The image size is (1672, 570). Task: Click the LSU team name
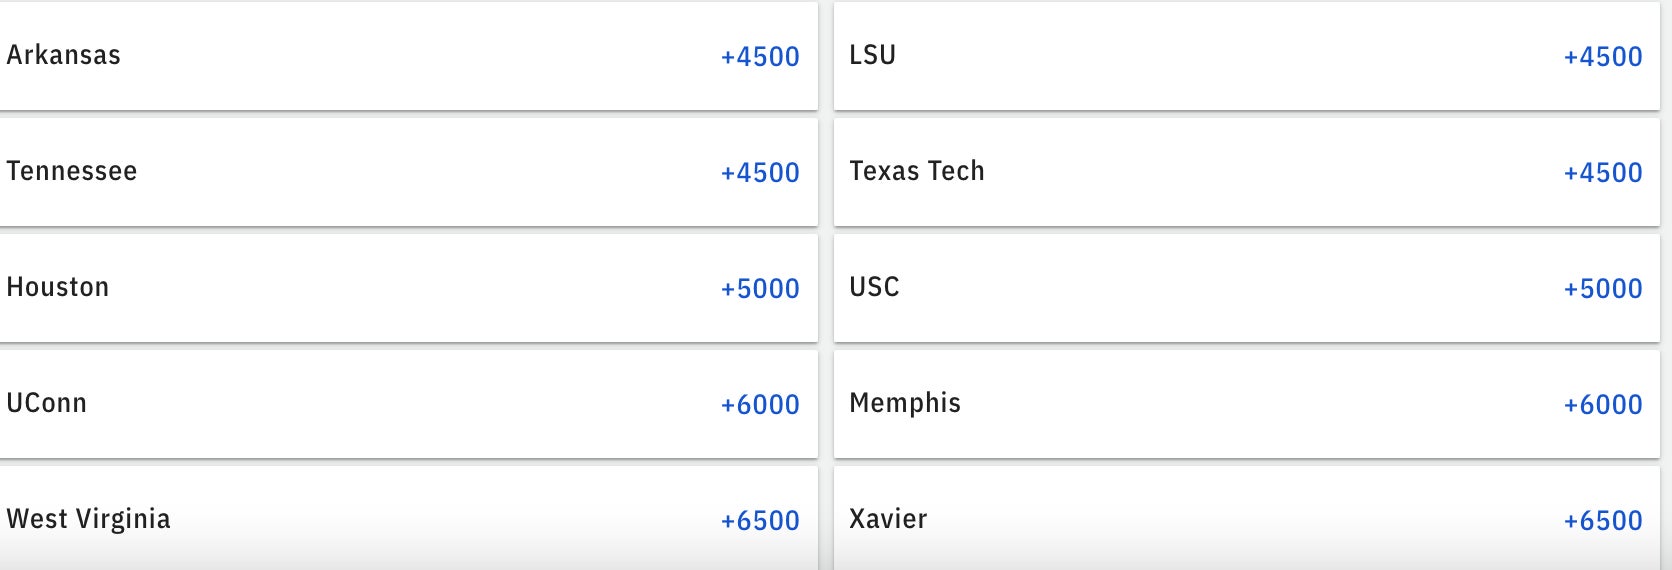point(872,55)
